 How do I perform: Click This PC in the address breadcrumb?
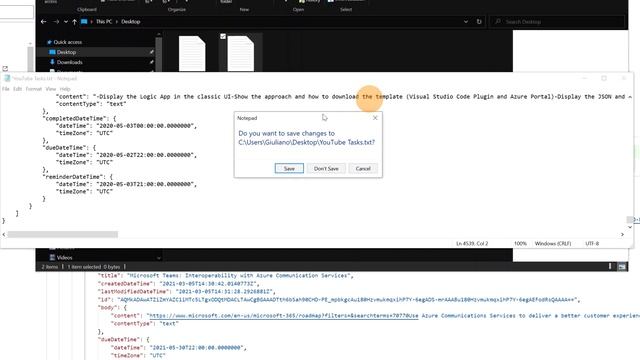104,22
